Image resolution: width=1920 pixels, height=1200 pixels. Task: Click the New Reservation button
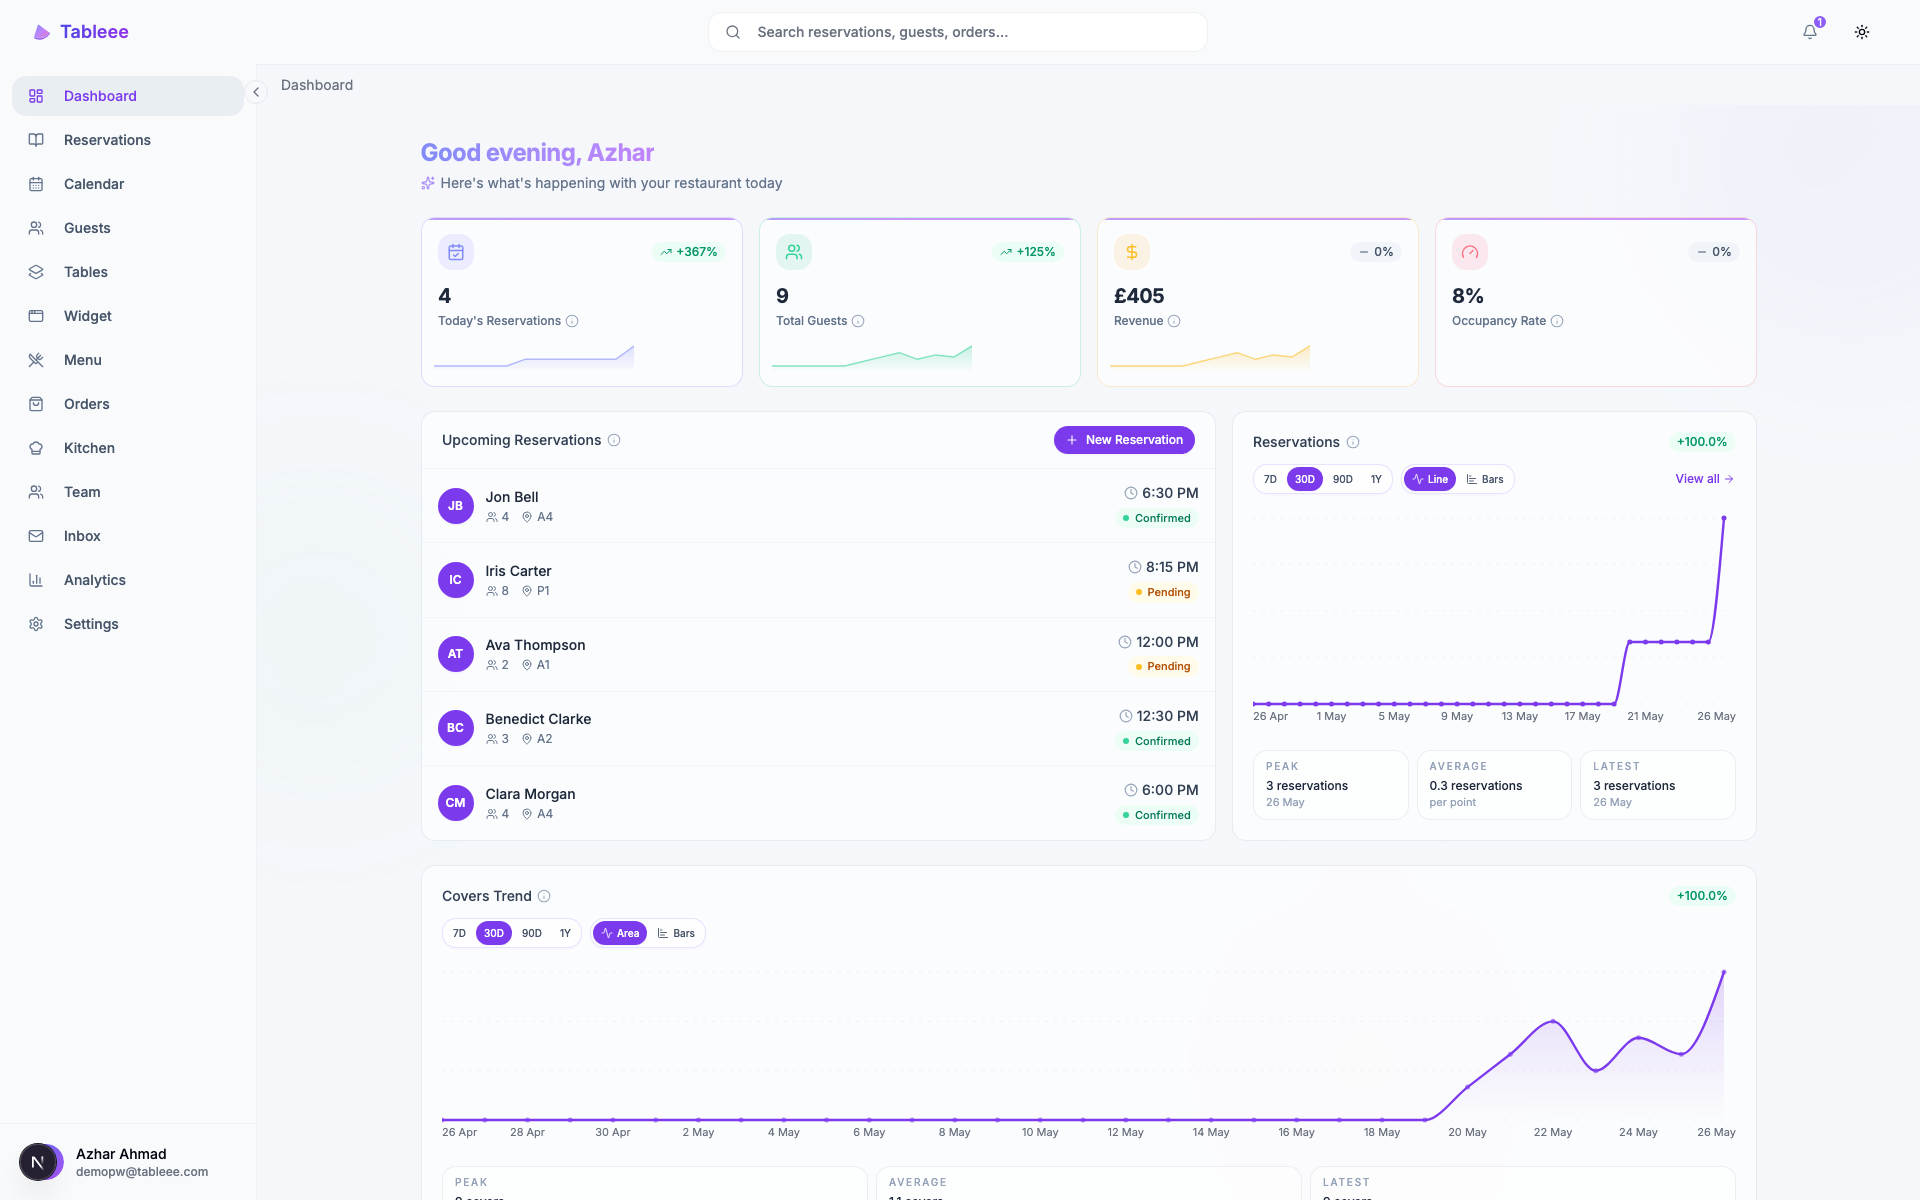[1124, 440]
